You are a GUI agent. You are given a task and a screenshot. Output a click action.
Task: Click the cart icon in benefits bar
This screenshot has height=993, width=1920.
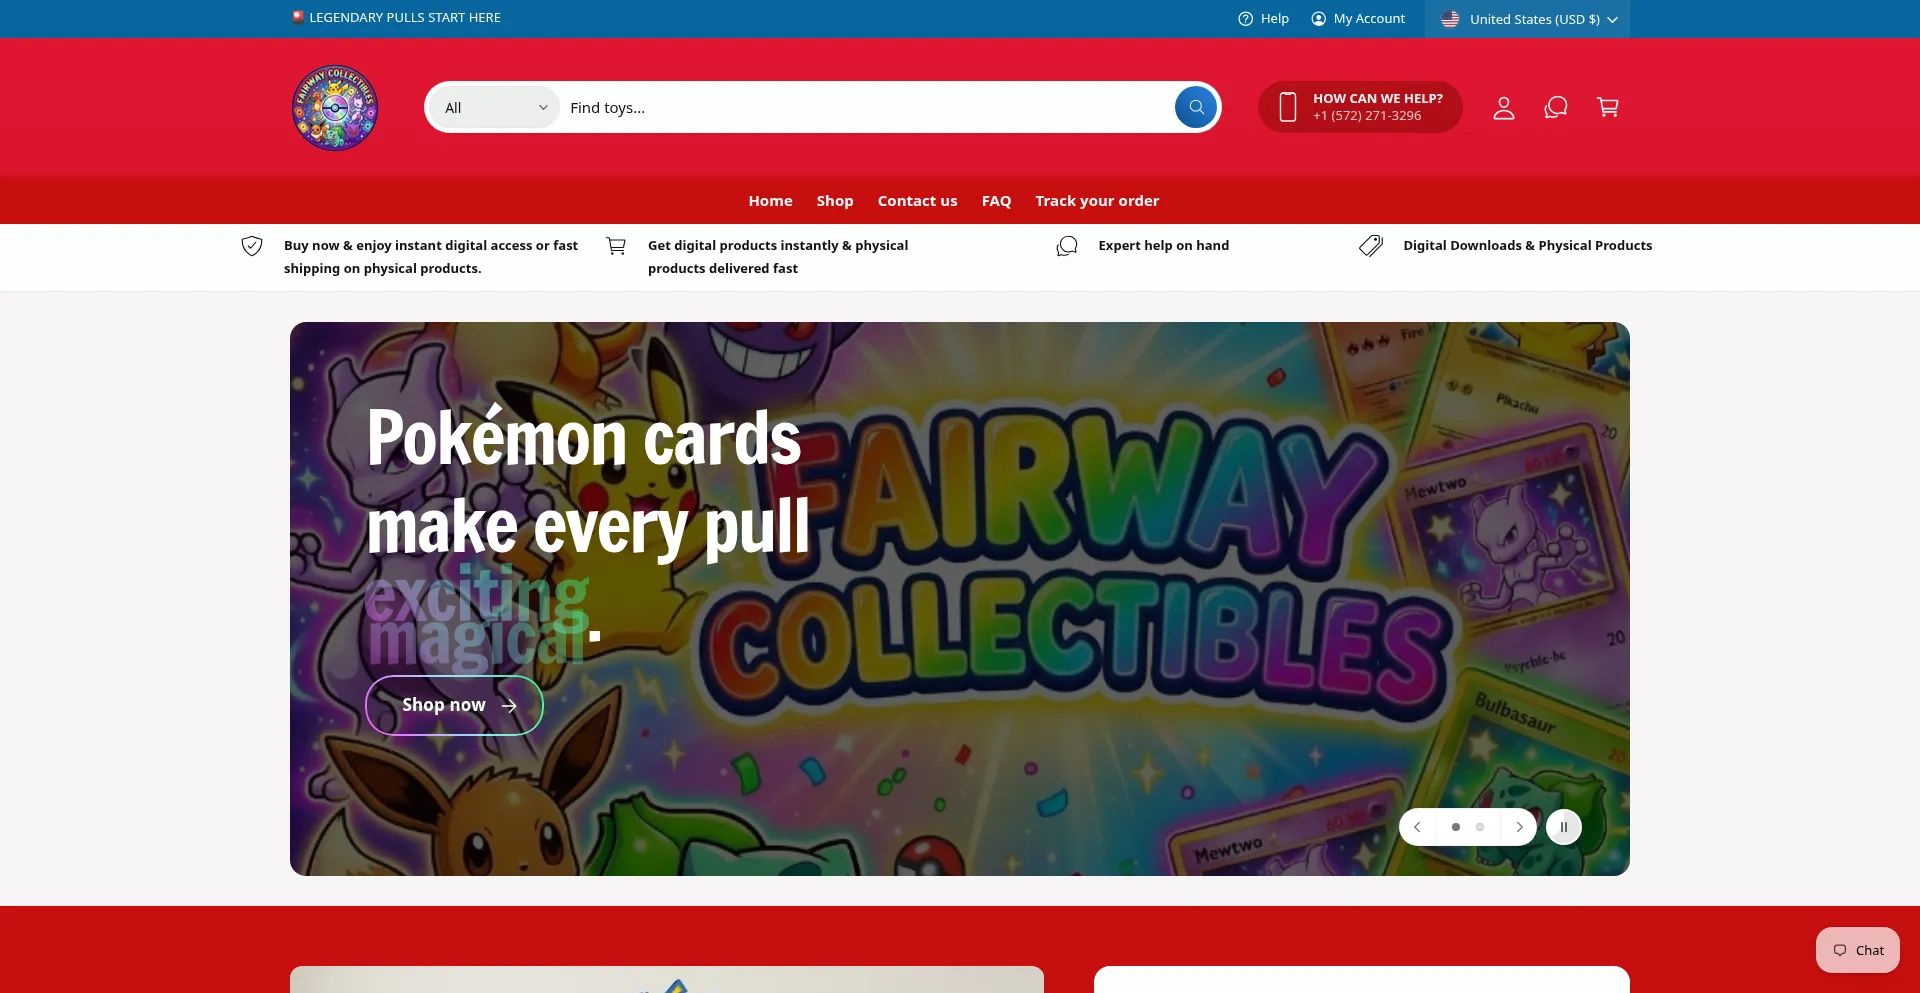point(616,246)
